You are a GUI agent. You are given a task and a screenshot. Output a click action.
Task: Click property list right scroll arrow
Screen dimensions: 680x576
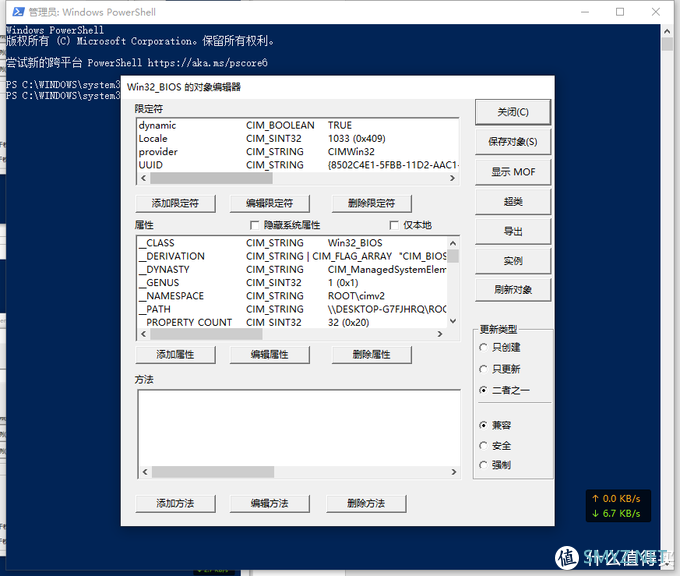pyautogui.click(x=440, y=334)
